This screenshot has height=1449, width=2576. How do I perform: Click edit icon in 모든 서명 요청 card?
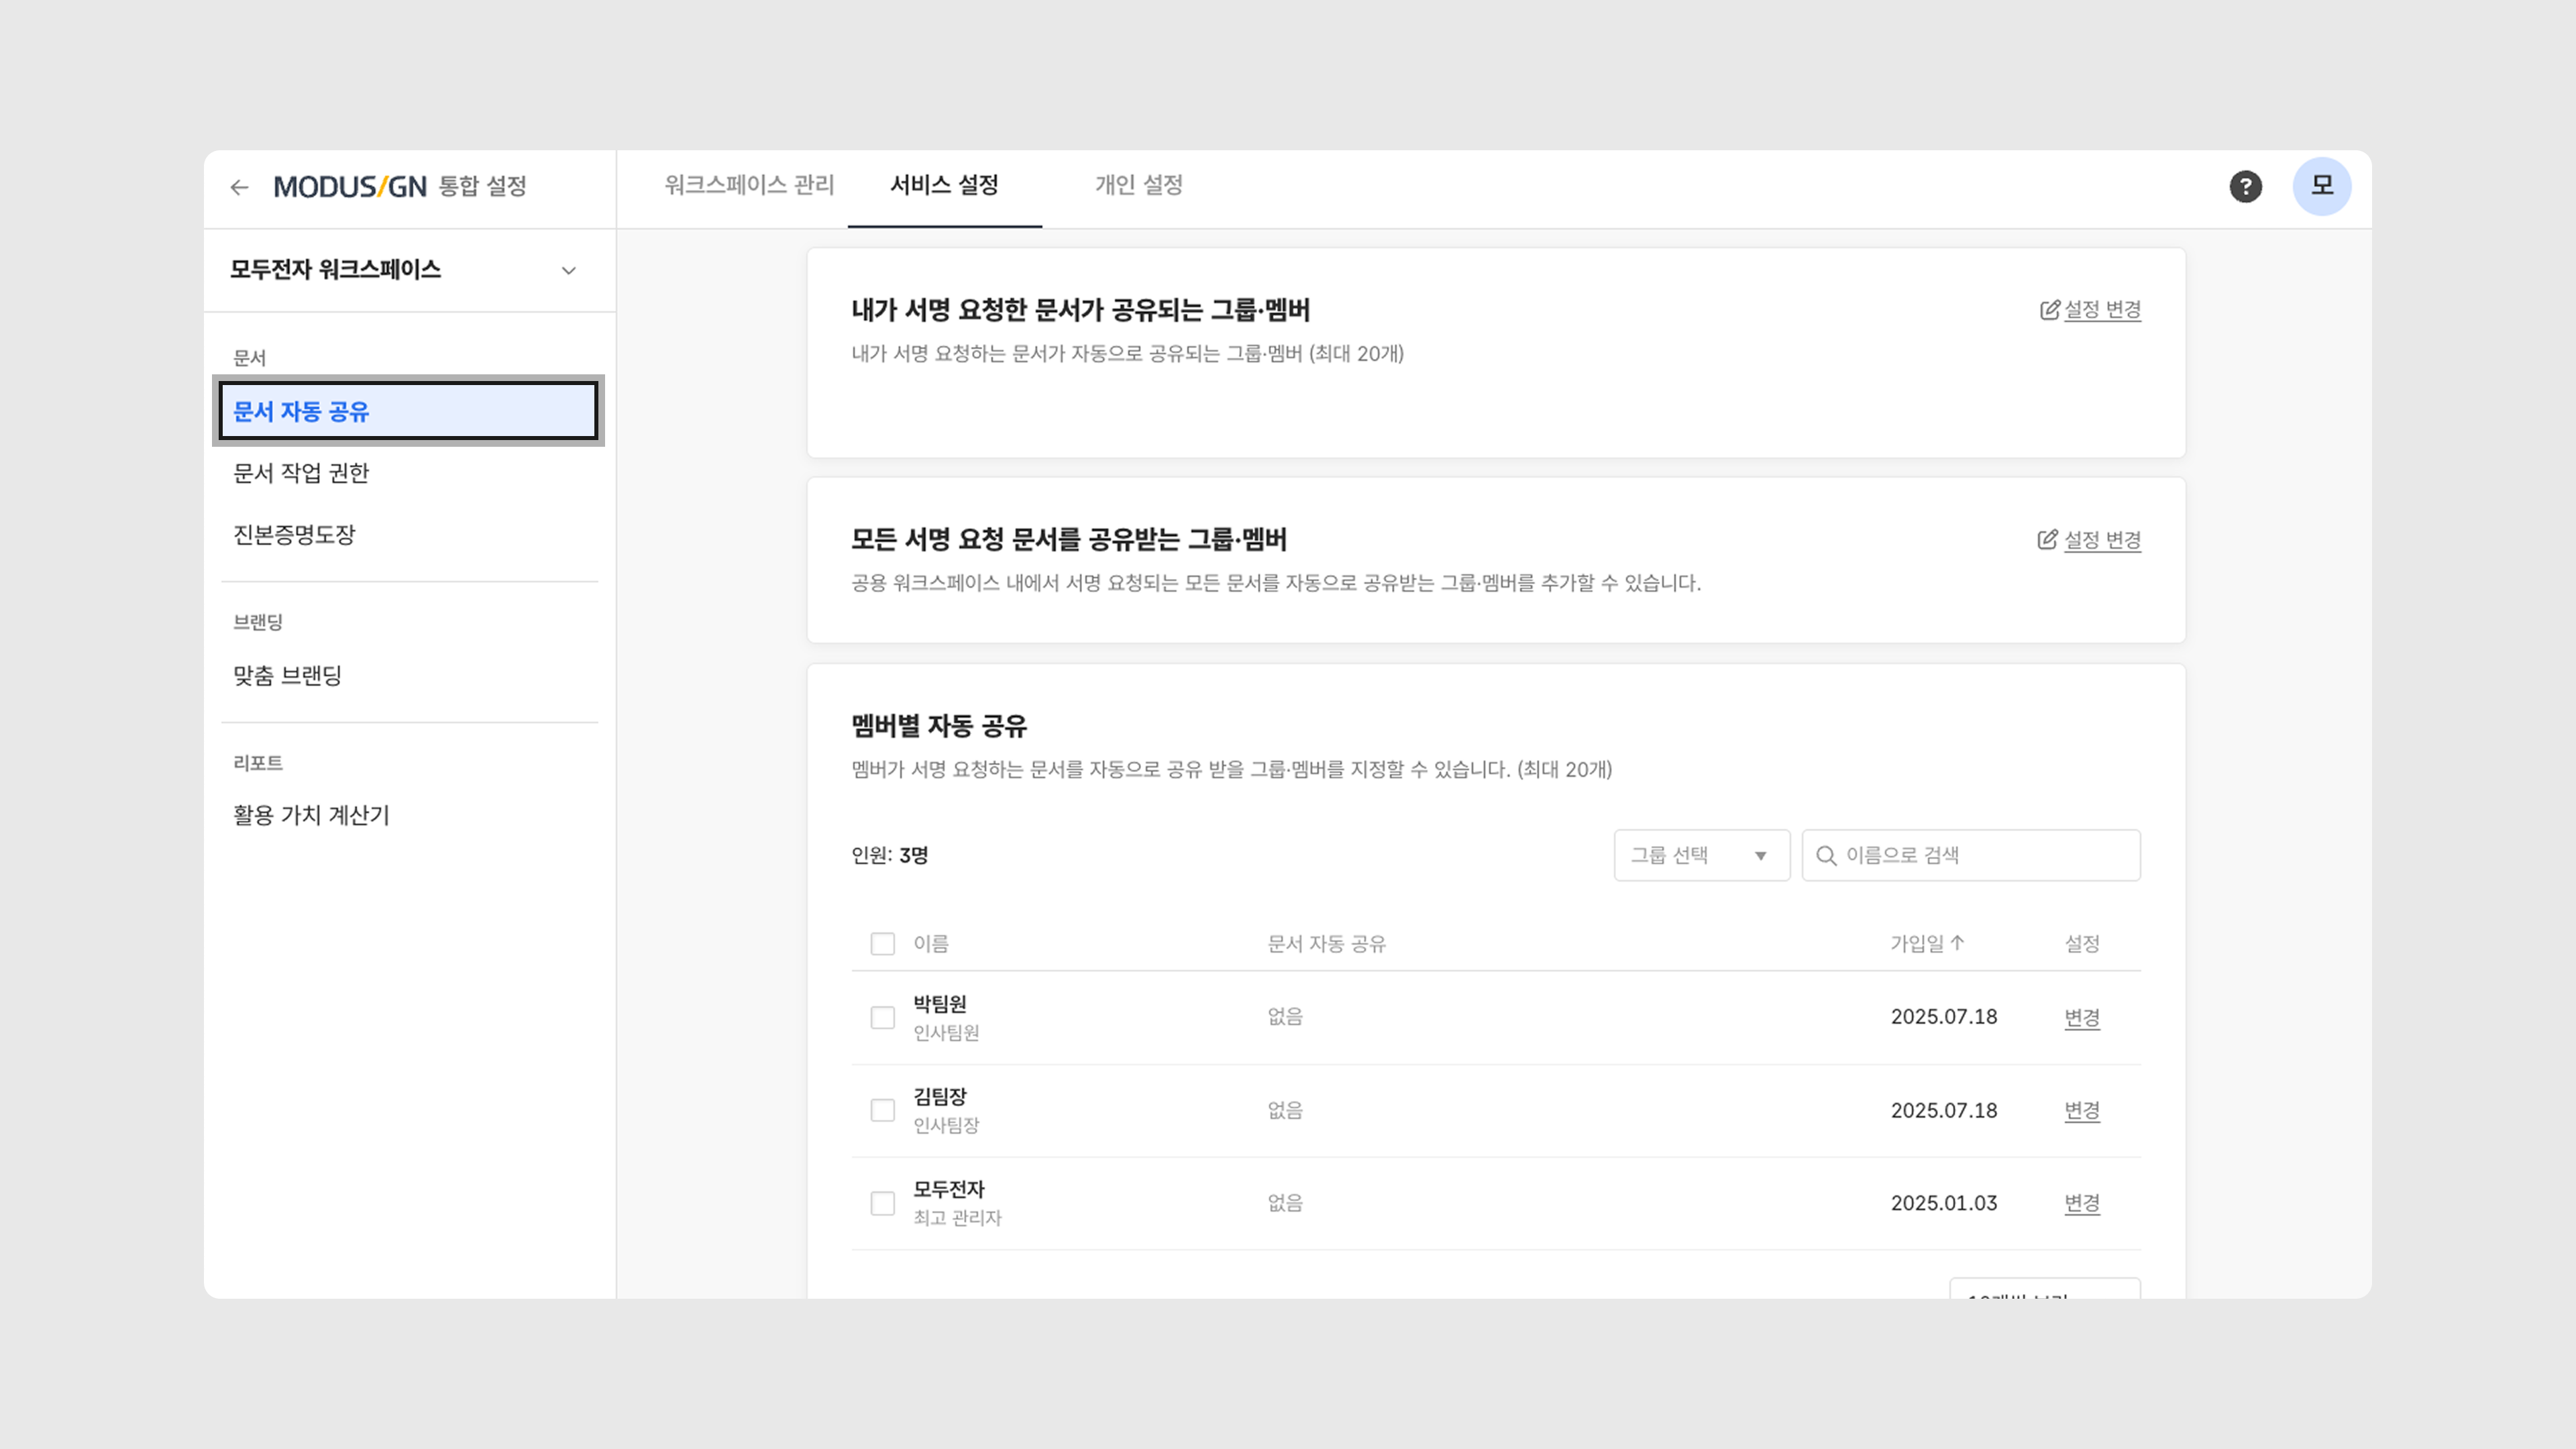[x=2047, y=540]
